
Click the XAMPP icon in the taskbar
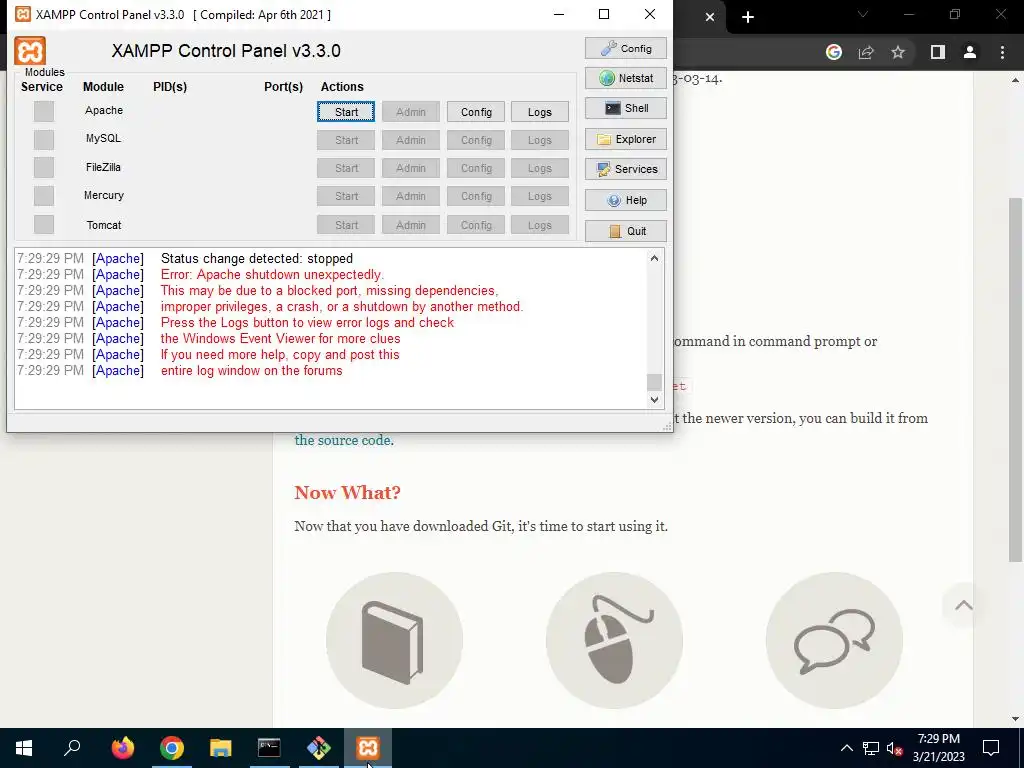coord(368,748)
